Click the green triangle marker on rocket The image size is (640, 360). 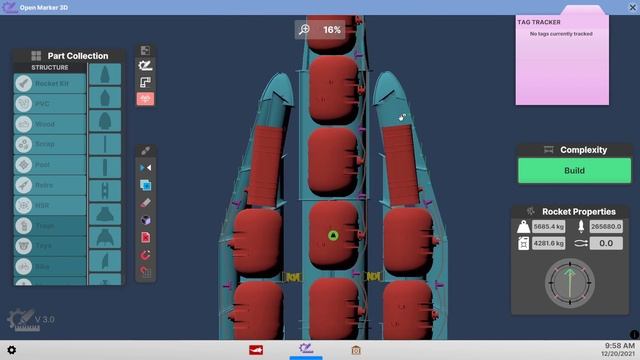pos(333,235)
